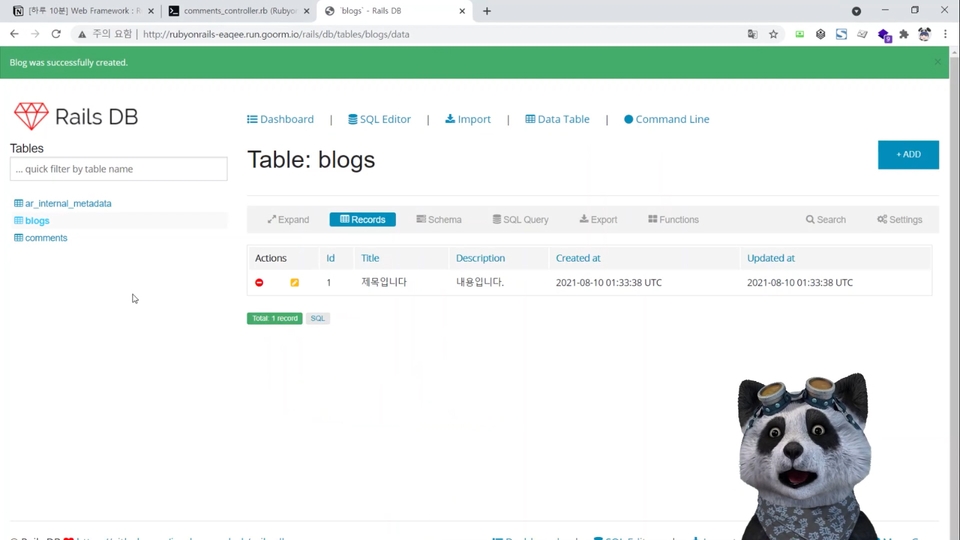Expand the table view
The width and height of the screenshot is (960, 540).
[288, 219]
